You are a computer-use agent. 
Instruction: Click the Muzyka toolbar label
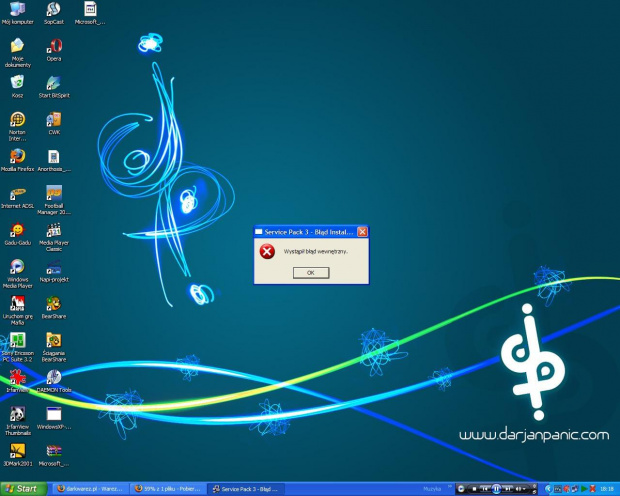(x=432, y=489)
